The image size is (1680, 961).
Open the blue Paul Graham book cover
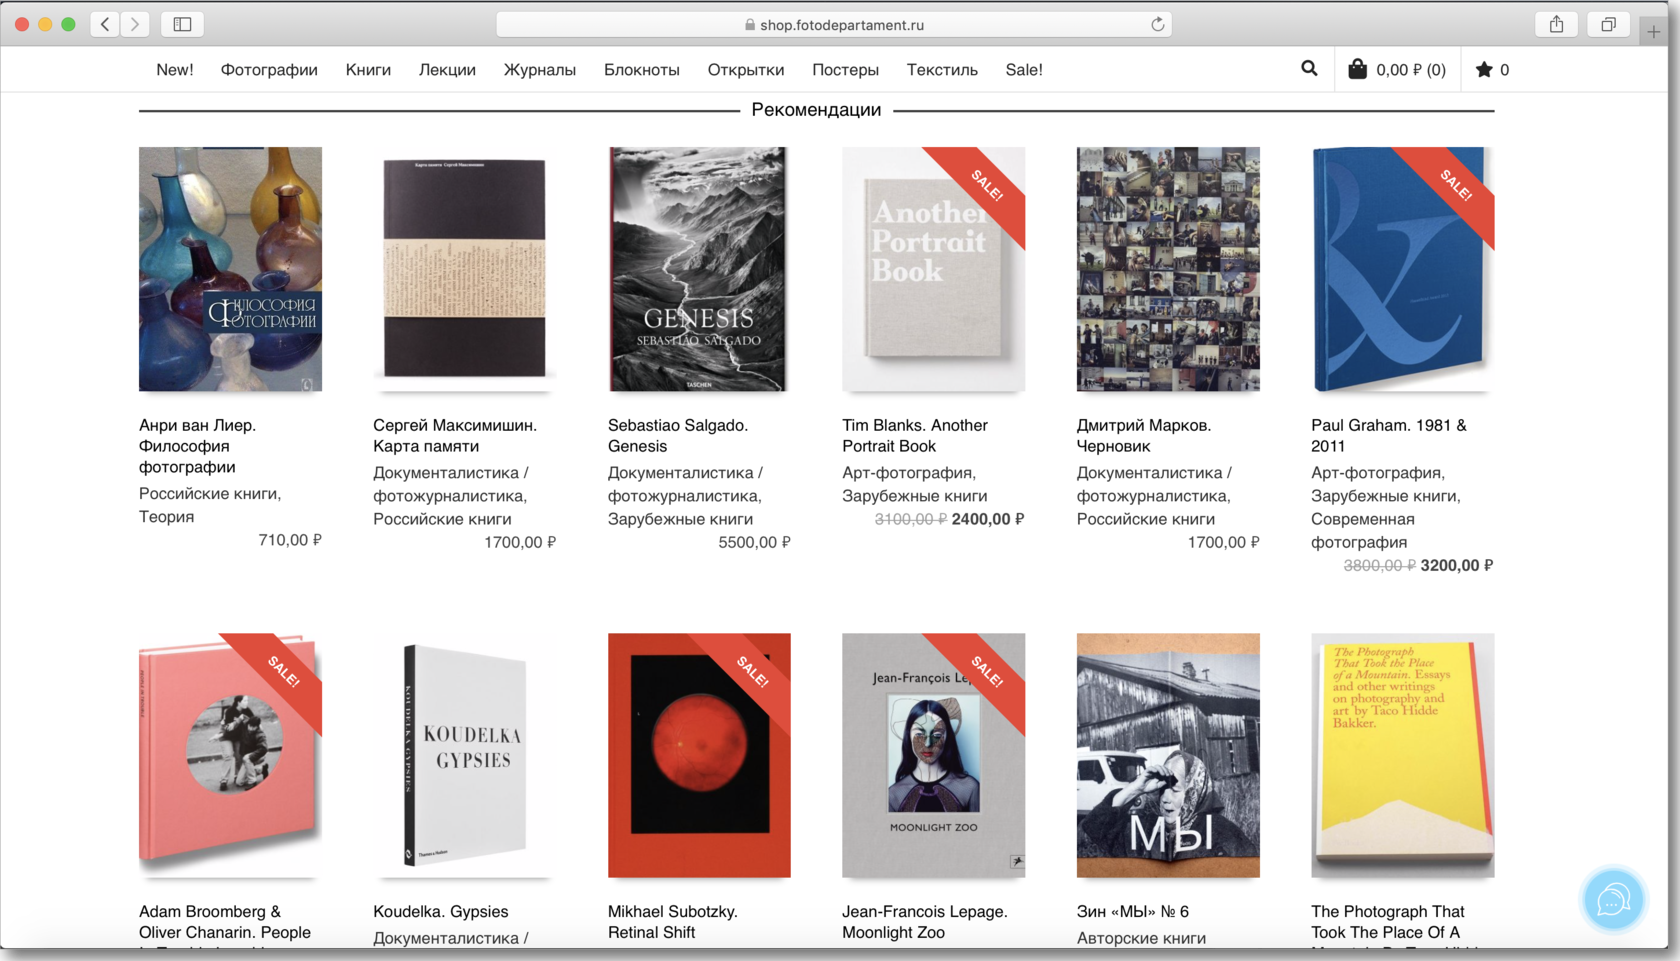1402,269
